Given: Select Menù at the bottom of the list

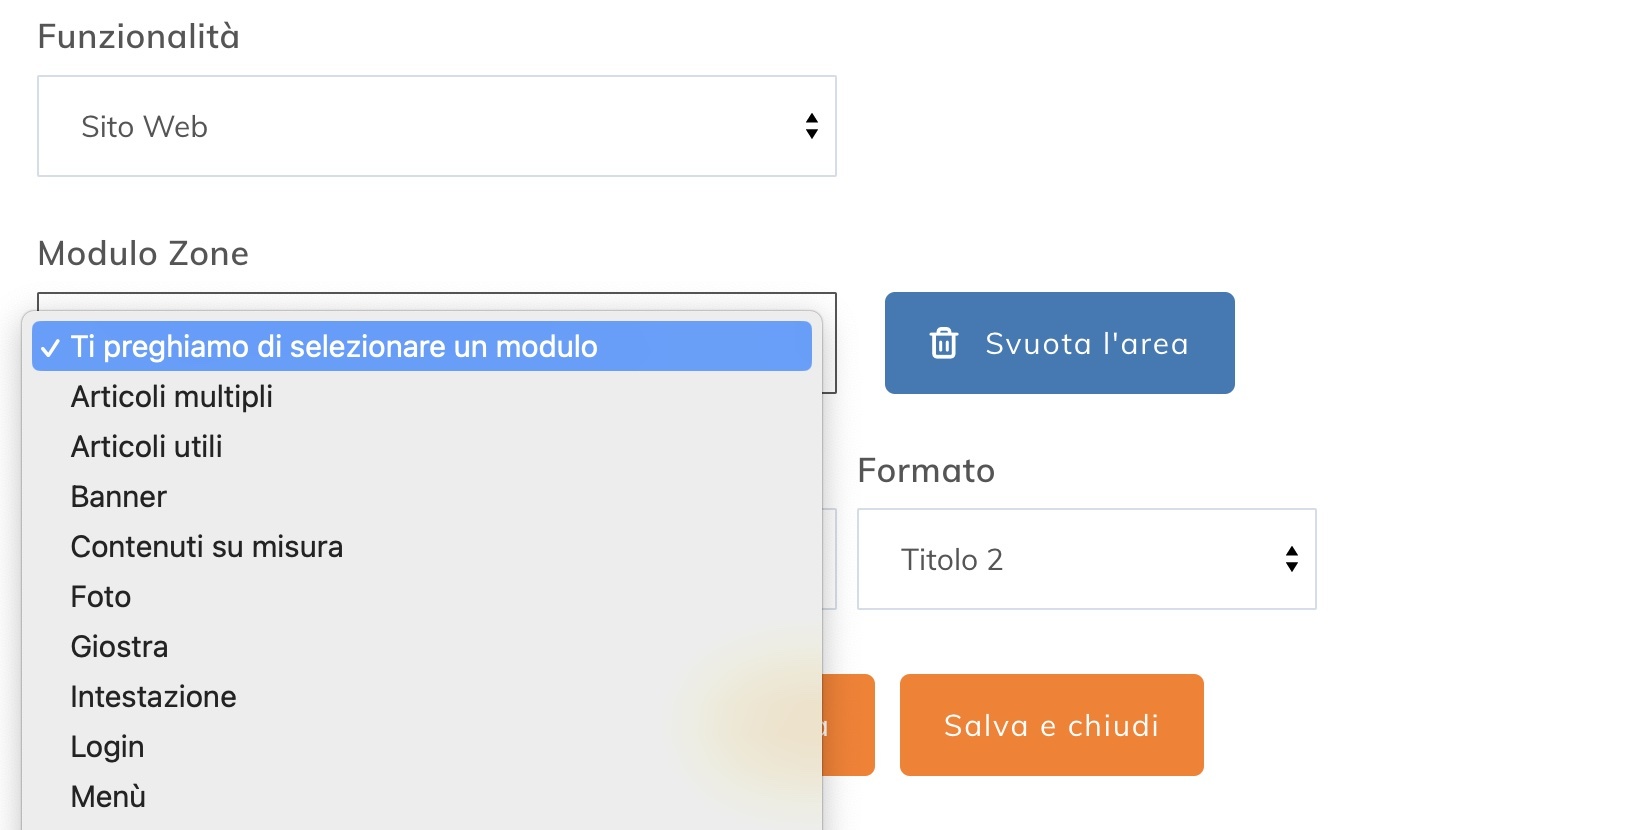Looking at the screenshot, I should [x=107, y=797].
